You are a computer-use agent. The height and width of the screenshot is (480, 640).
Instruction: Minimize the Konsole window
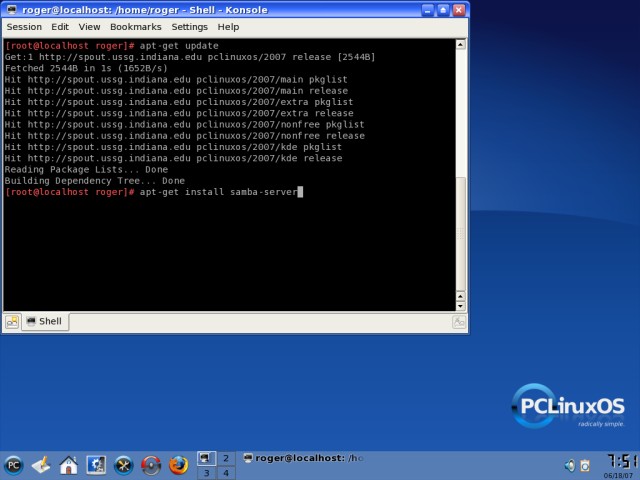point(427,10)
